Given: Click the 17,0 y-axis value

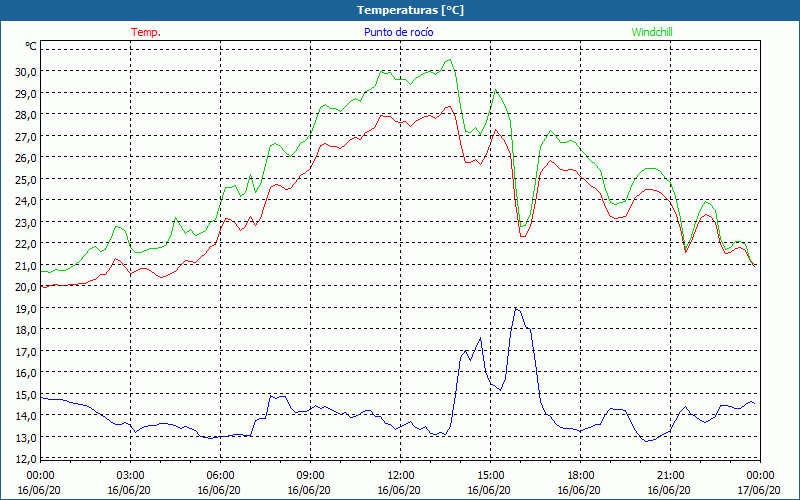Looking at the screenshot, I should click(x=26, y=352).
